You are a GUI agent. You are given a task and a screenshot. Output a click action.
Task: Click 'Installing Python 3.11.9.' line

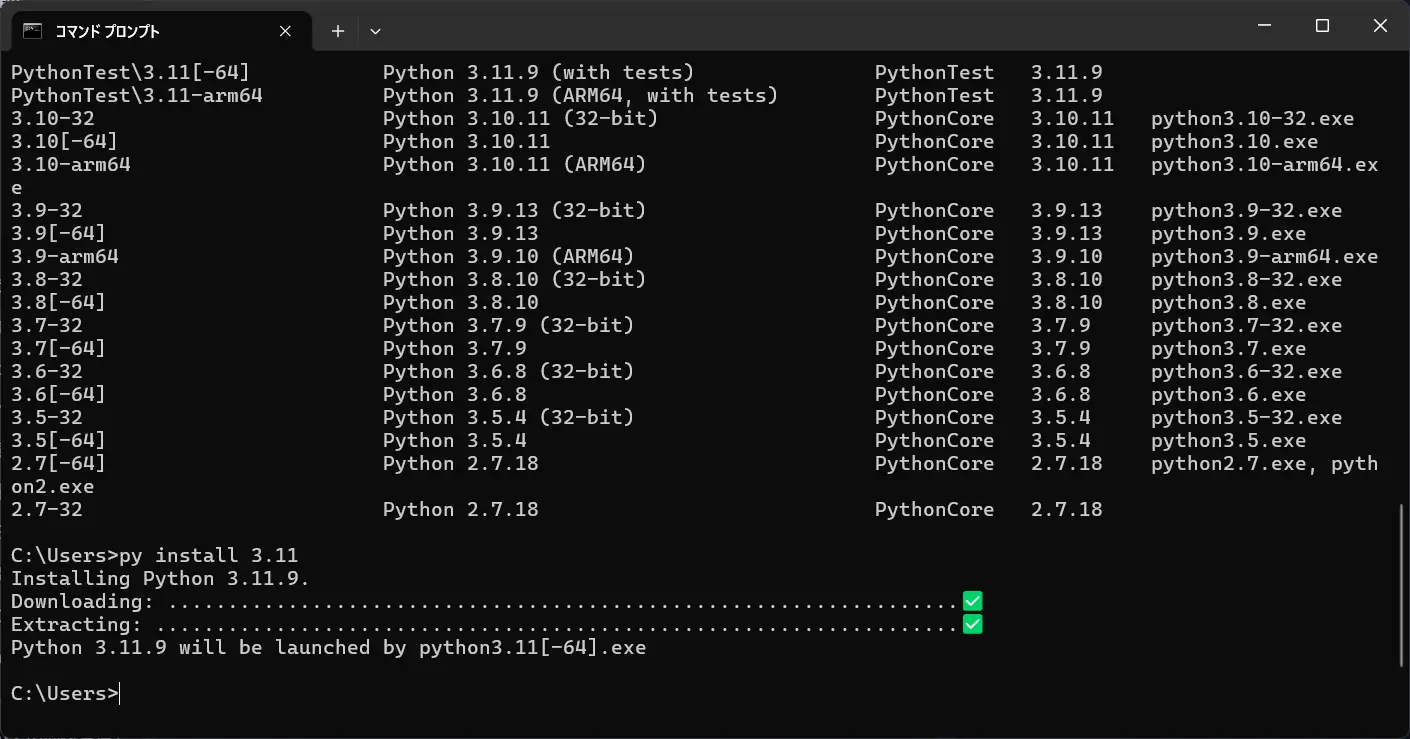pyautogui.click(x=160, y=578)
